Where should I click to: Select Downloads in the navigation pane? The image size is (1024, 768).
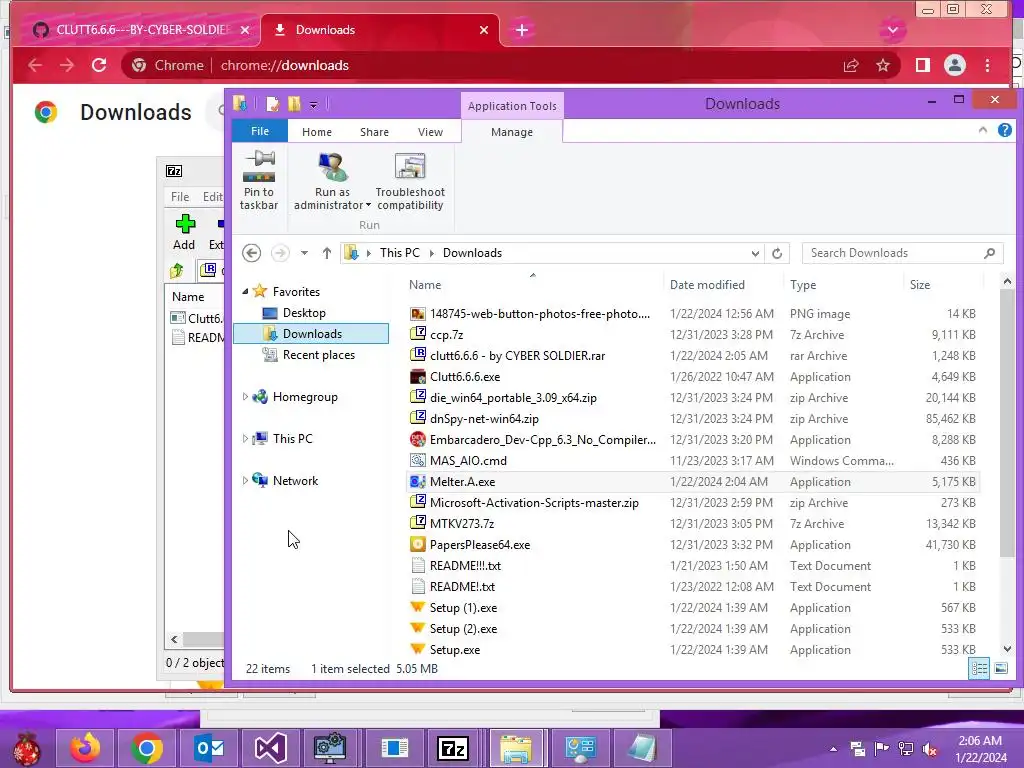coord(312,334)
